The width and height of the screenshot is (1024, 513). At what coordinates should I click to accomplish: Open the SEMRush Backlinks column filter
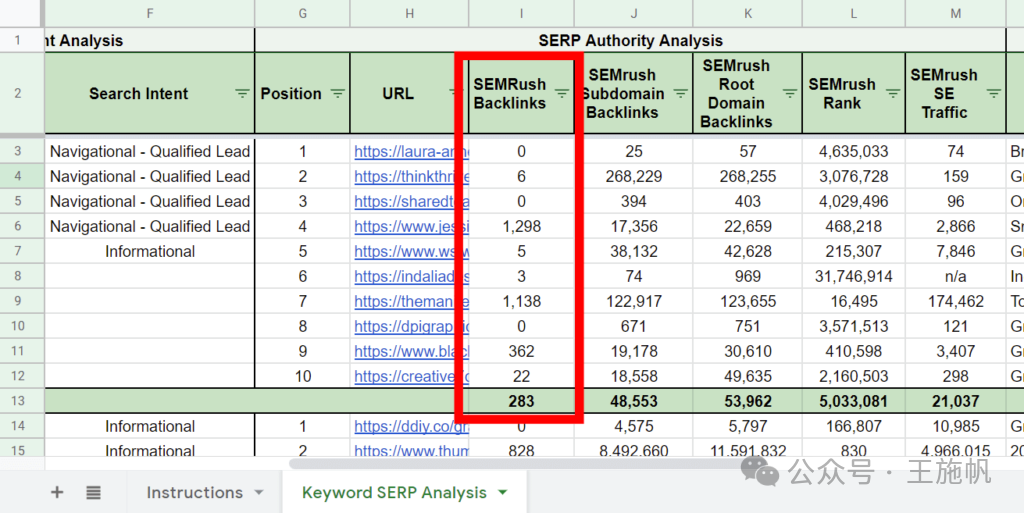coord(562,93)
